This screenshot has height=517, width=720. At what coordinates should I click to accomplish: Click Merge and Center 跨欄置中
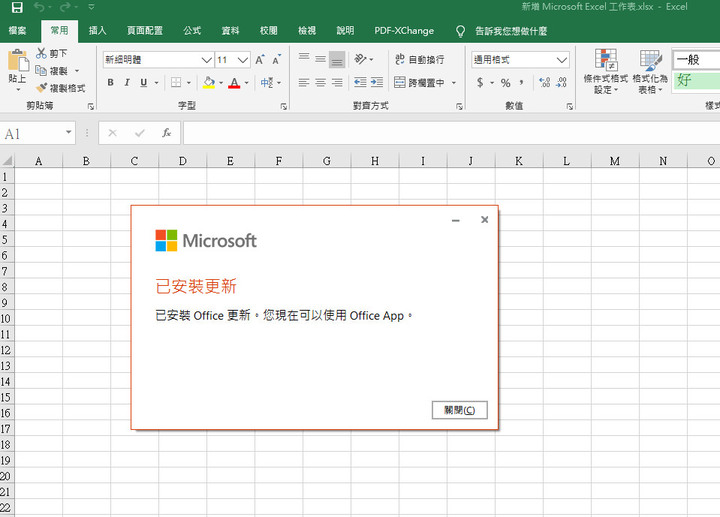419,83
